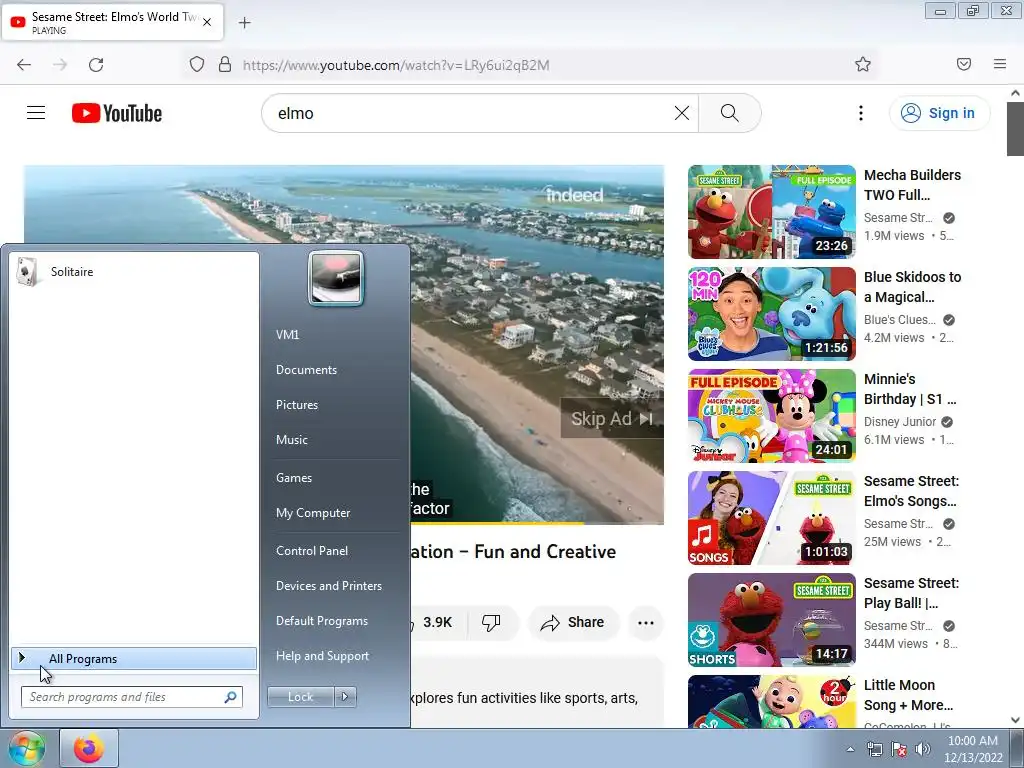Viewport: 1024px width, 768px height.
Task: Open Little Moon Song + More title link
Action: pyautogui.click(x=908, y=695)
